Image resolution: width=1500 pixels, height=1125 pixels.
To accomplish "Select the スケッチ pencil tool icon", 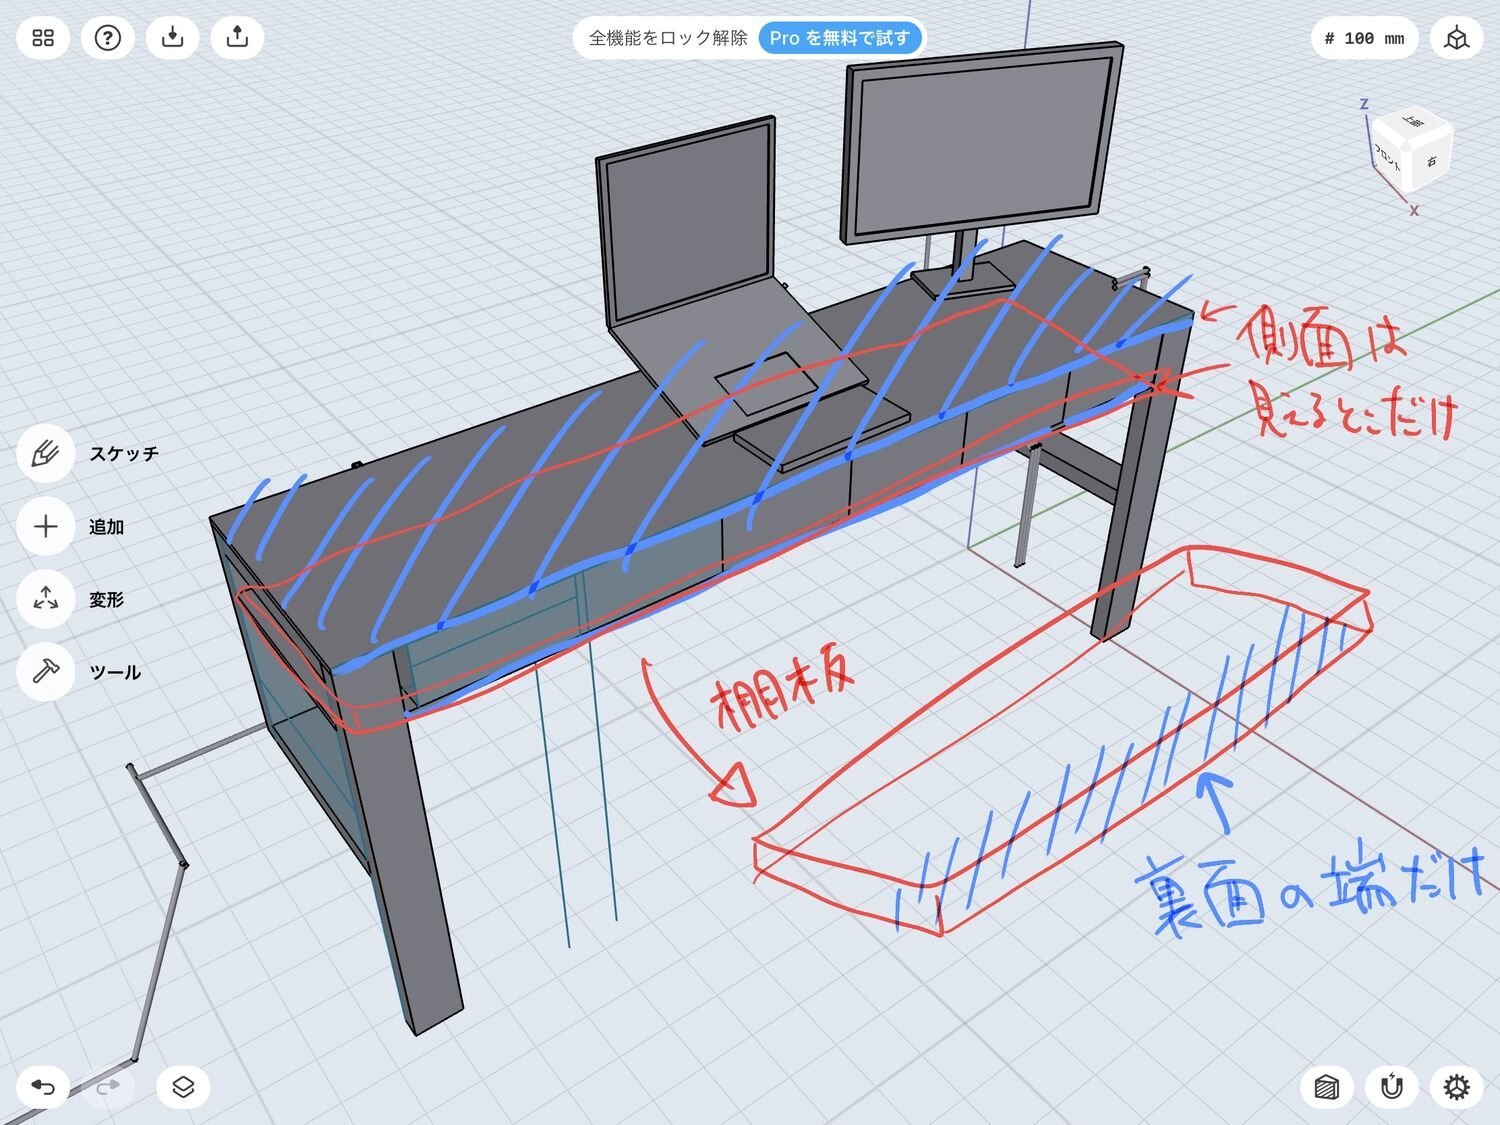I will [x=45, y=454].
